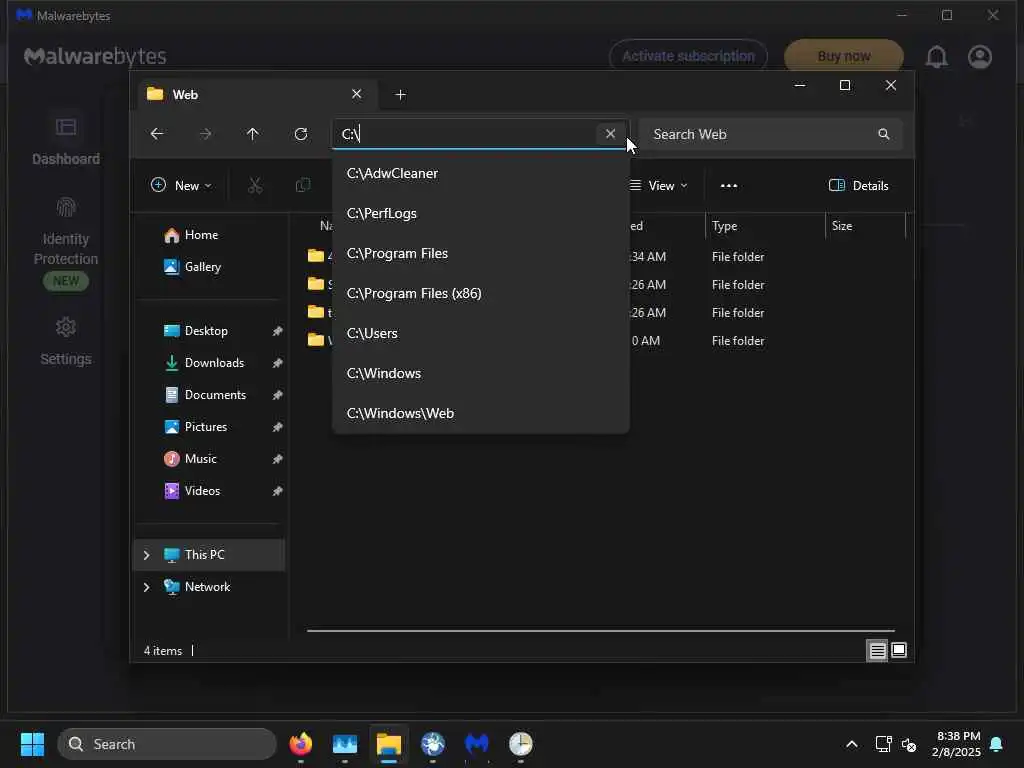Choose C:\Windows\Web suggestion
1024x768 pixels.
481,413
